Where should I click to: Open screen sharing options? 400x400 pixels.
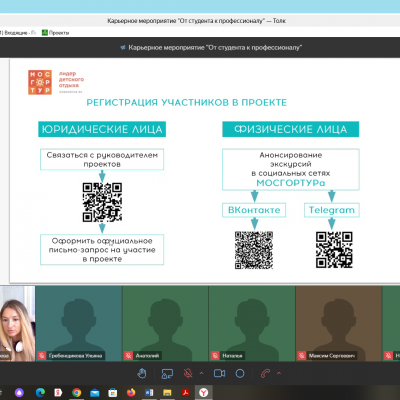tap(167, 374)
